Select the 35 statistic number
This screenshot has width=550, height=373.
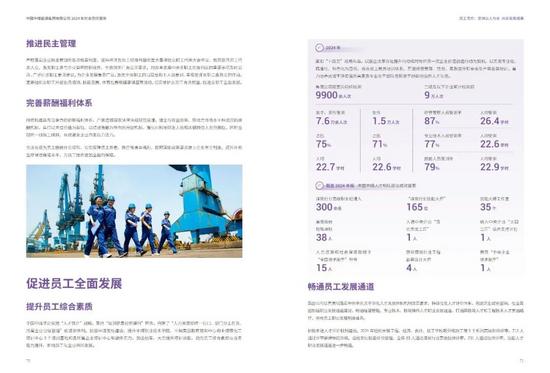[486, 207]
